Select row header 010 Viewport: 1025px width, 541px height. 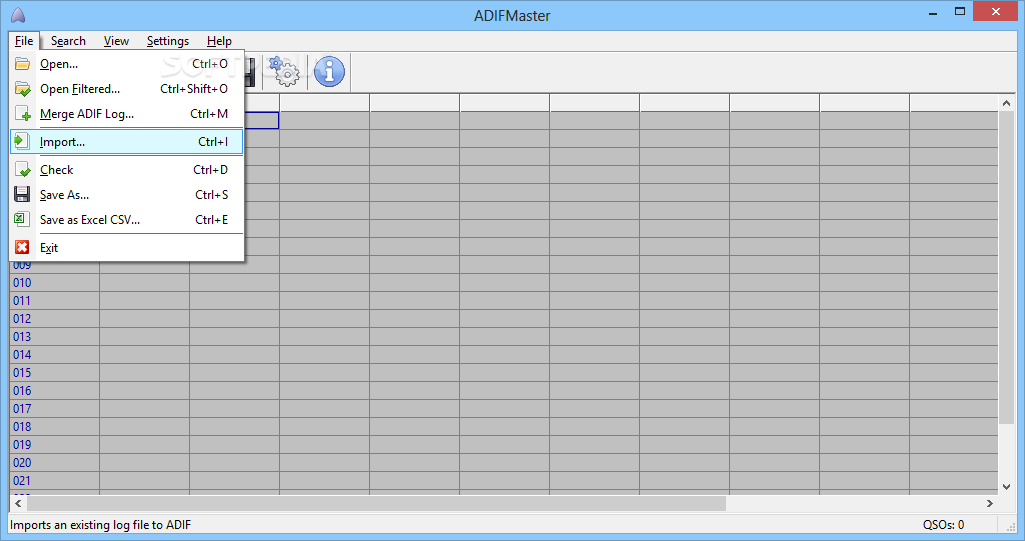tap(54, 283)
